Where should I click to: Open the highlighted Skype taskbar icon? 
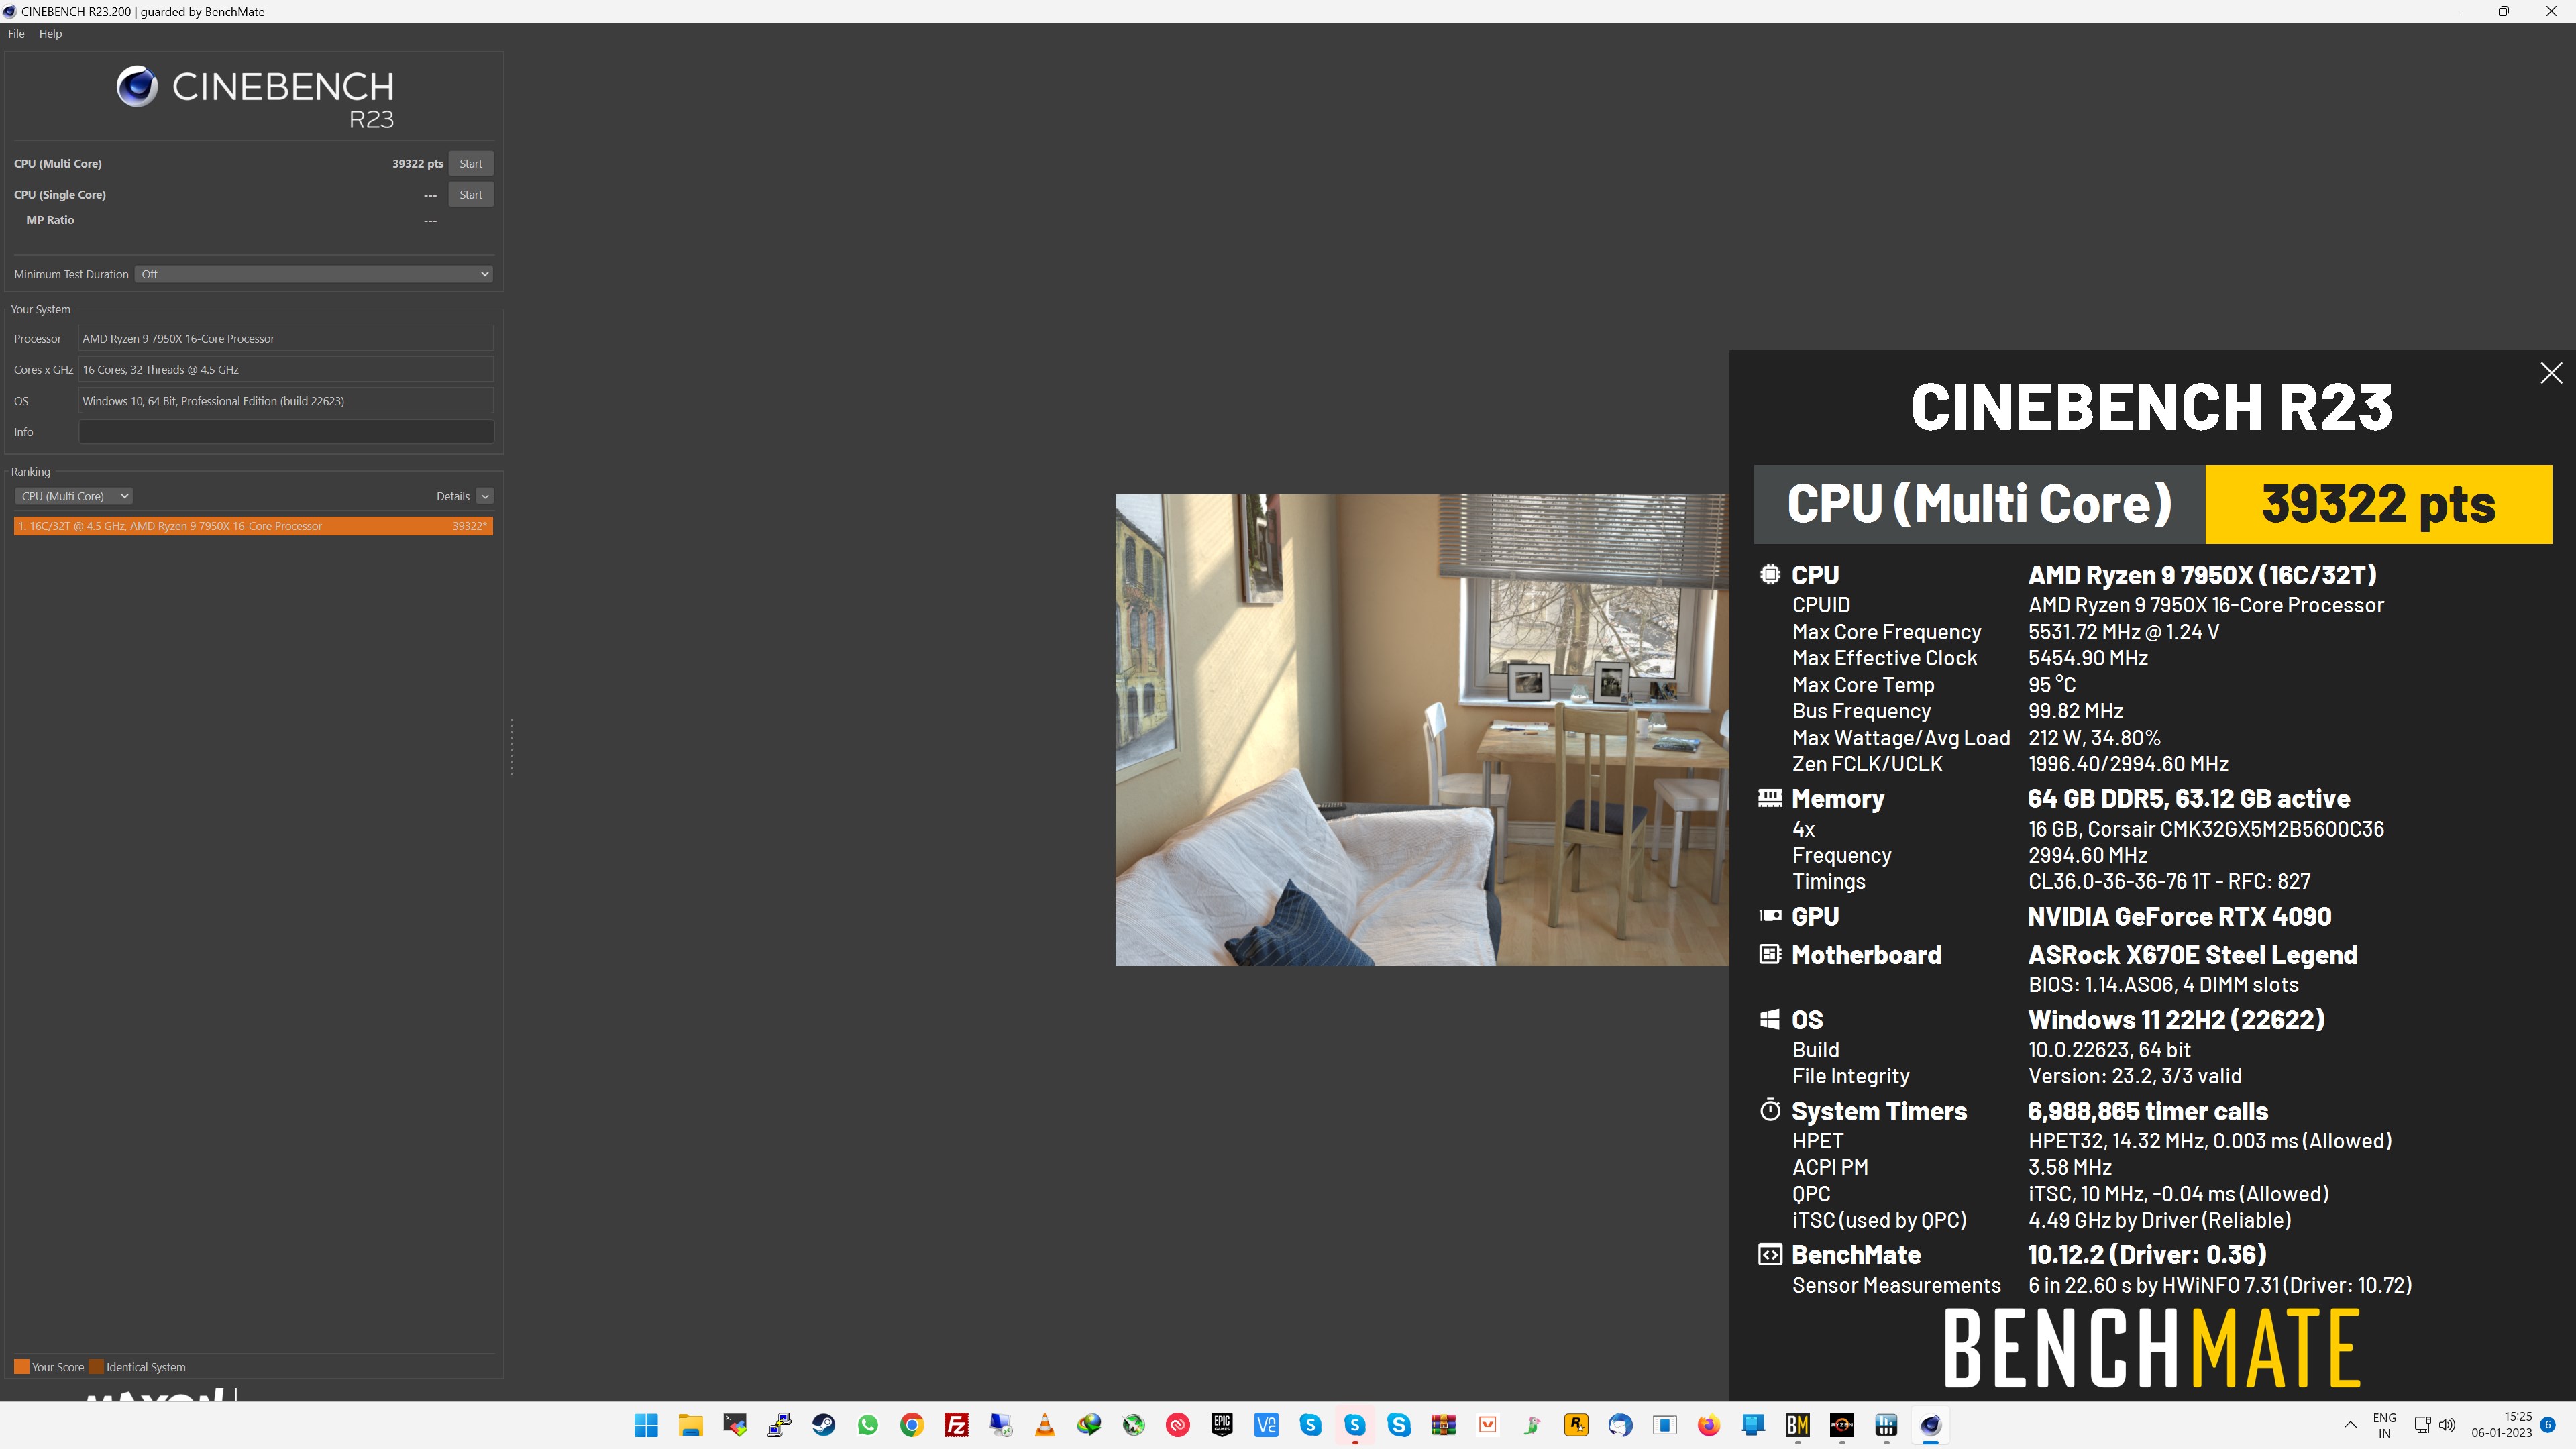[x=1355, y=1425]
